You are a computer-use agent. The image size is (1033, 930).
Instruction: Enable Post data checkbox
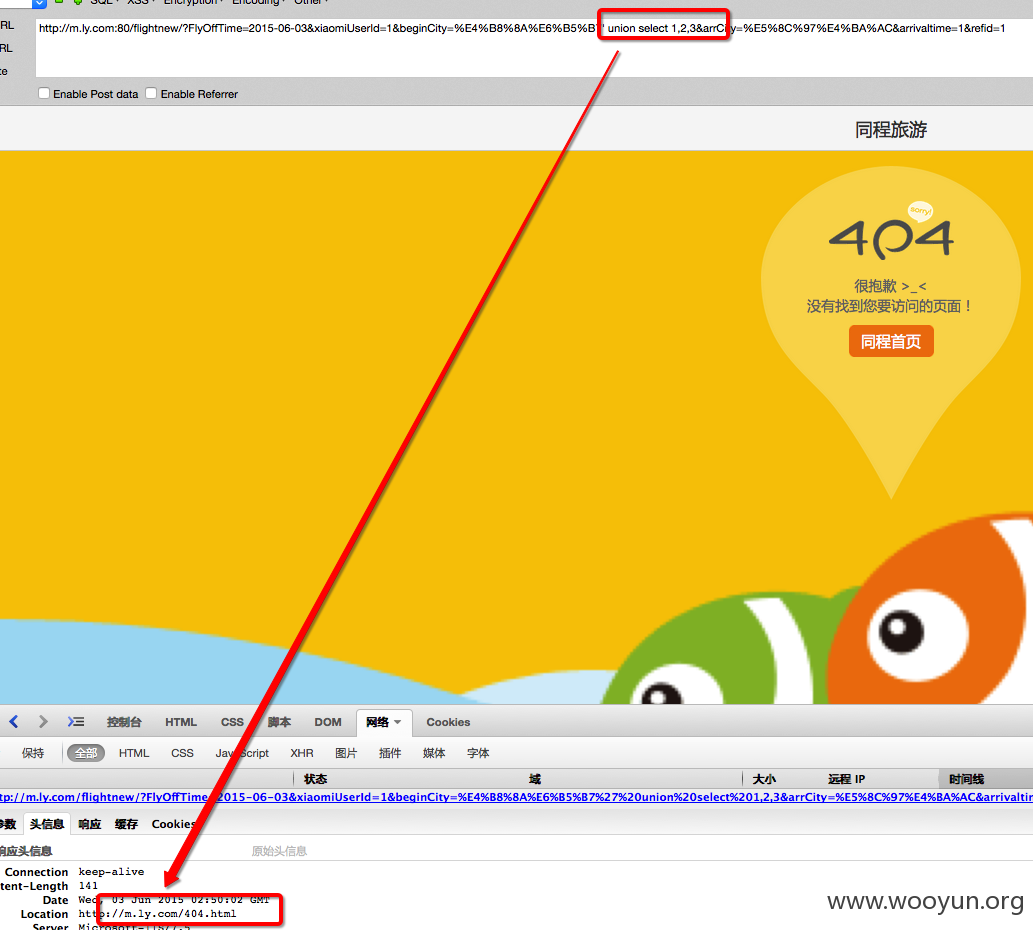pos(44,94)
